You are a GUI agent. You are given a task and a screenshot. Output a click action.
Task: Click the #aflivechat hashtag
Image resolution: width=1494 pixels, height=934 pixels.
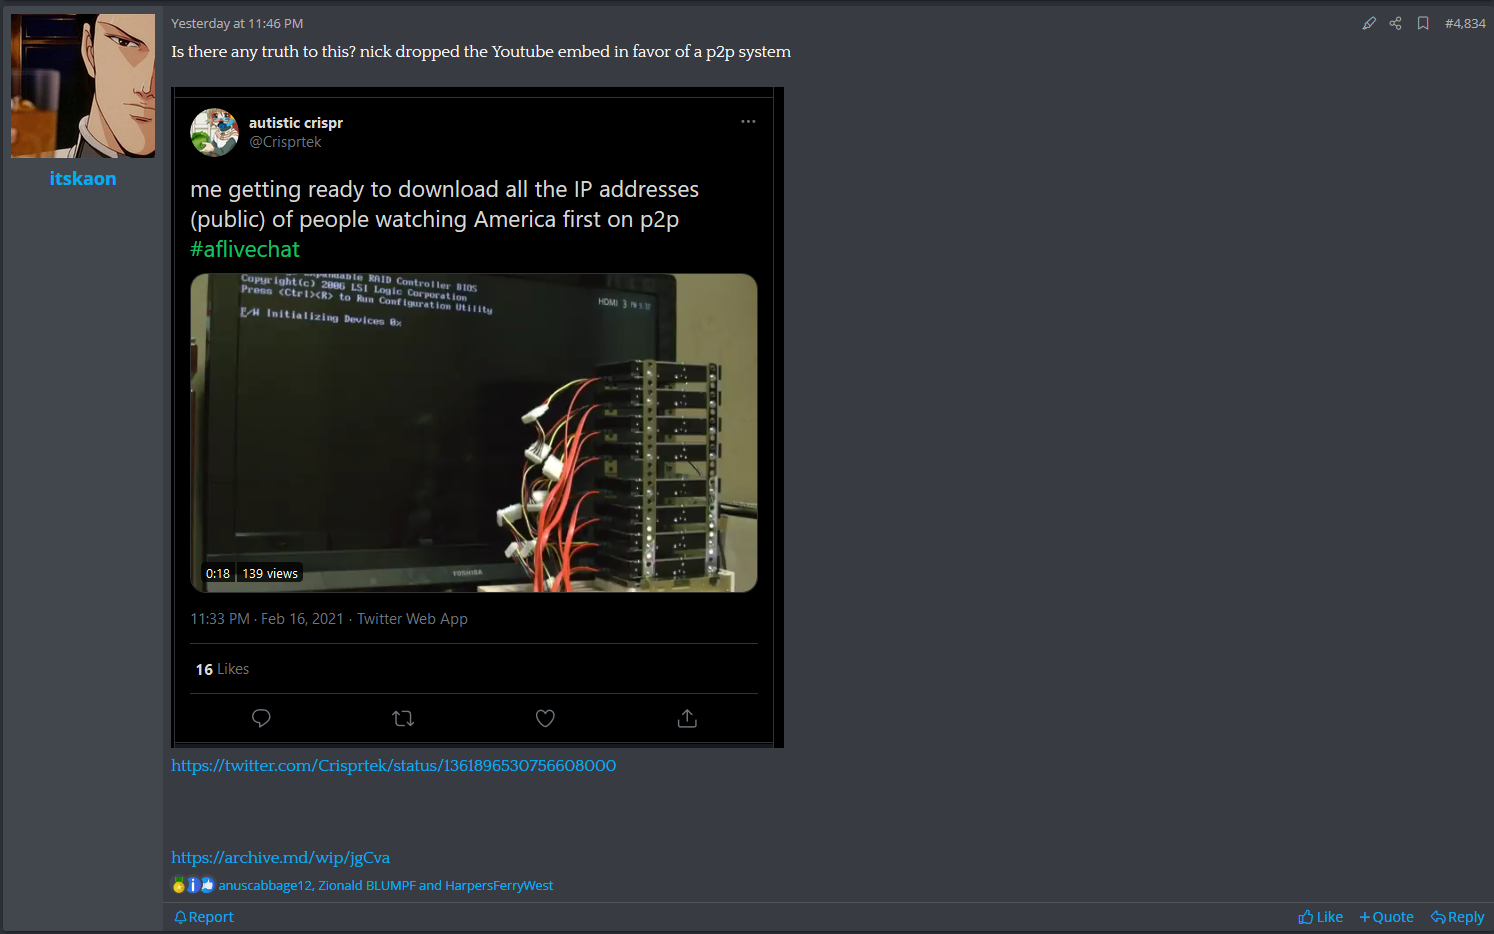click(x=245, y=249)
